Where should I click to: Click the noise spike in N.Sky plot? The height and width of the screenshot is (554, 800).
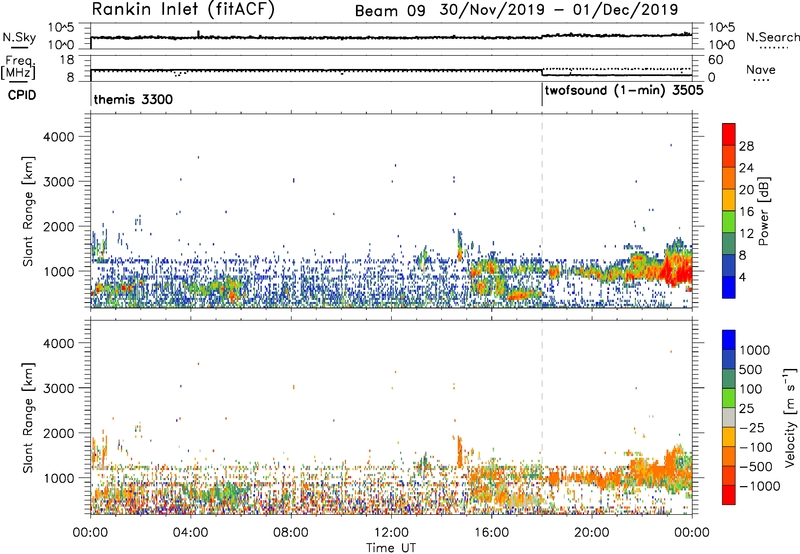pos(198,34)
